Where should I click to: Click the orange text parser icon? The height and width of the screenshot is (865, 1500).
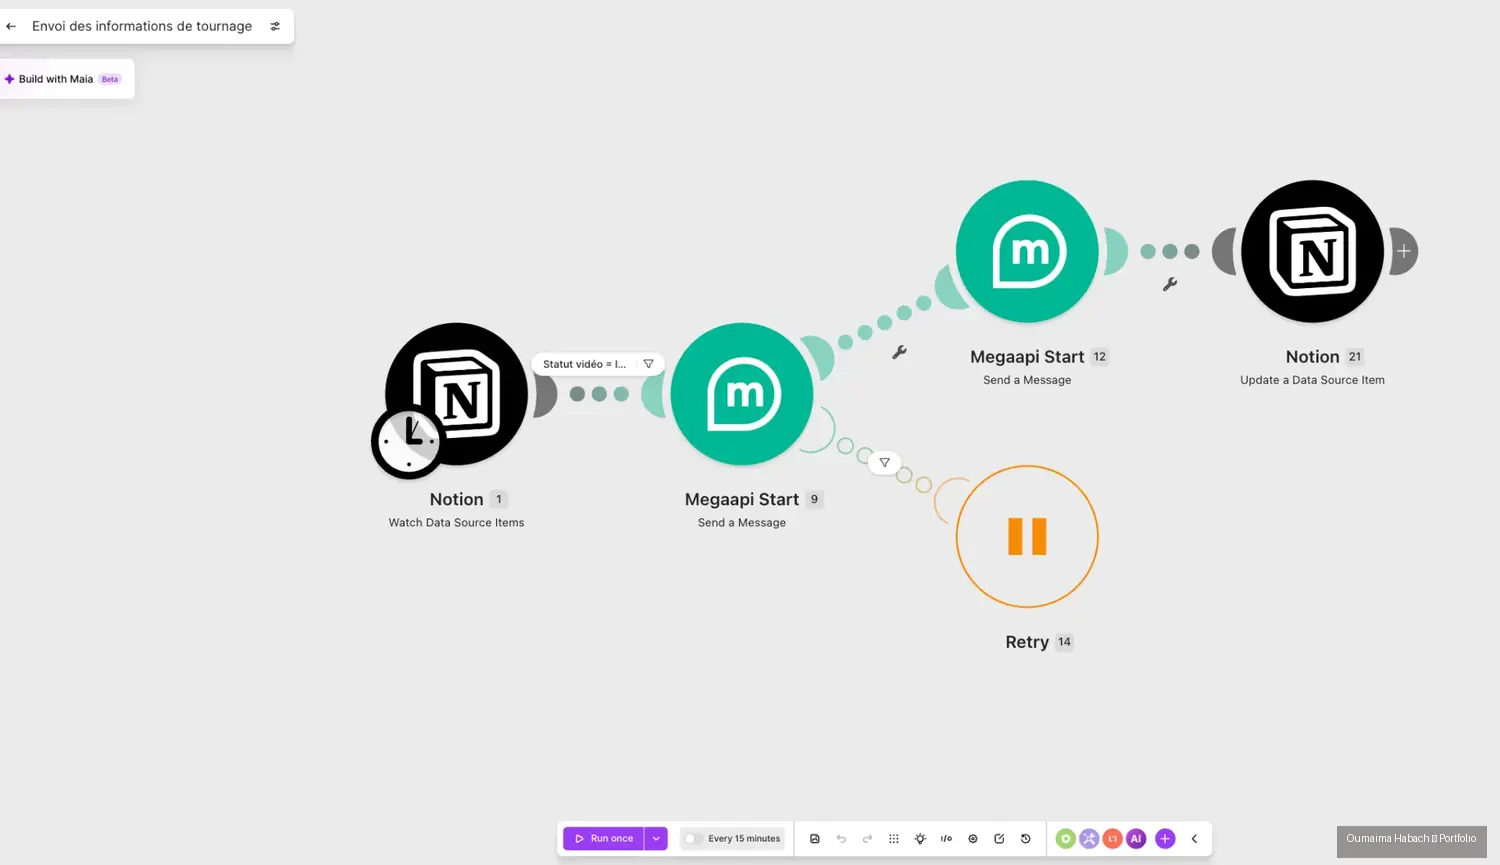1112,839
